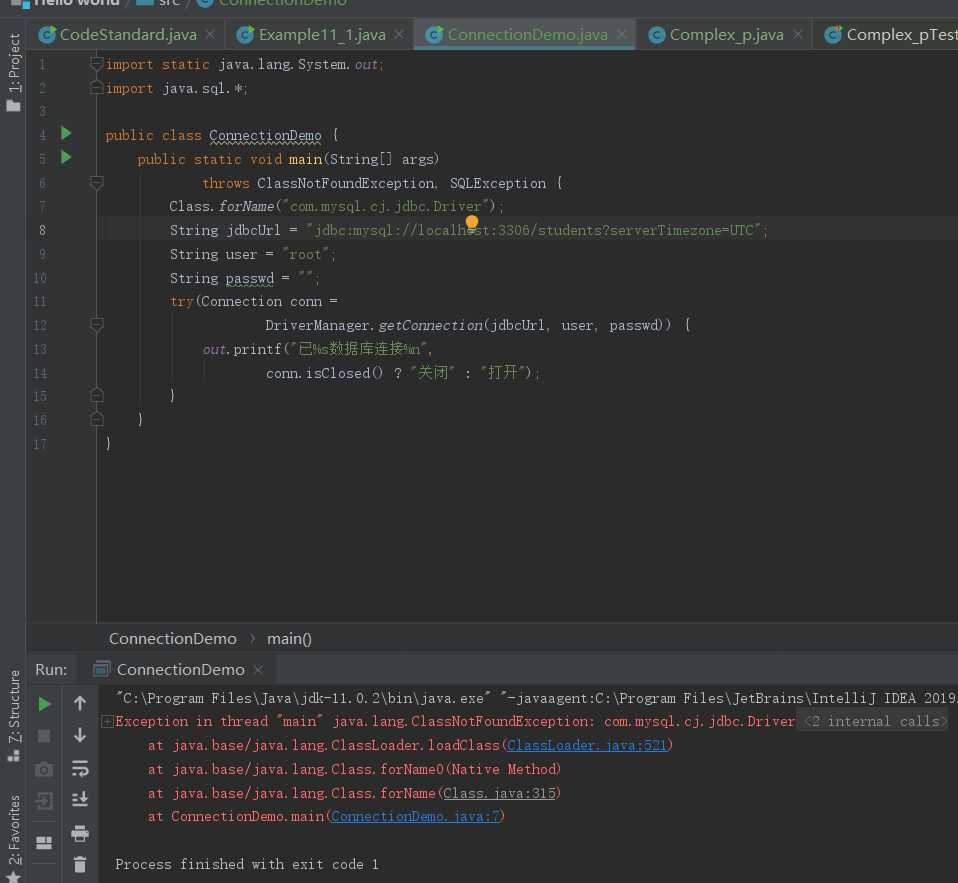Toggle the Favorites tool window sidebar button

tap(13, 832)
